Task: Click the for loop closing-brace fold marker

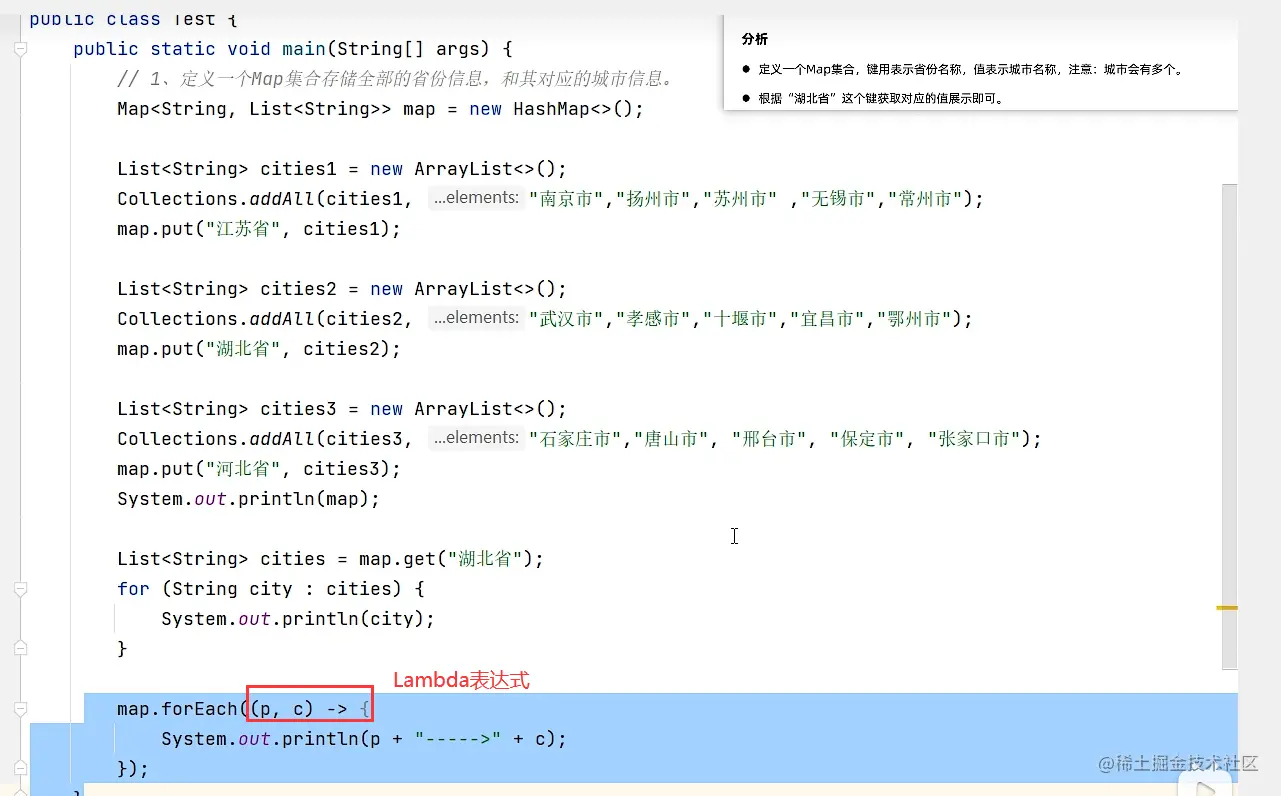Action: click(21, 648)
